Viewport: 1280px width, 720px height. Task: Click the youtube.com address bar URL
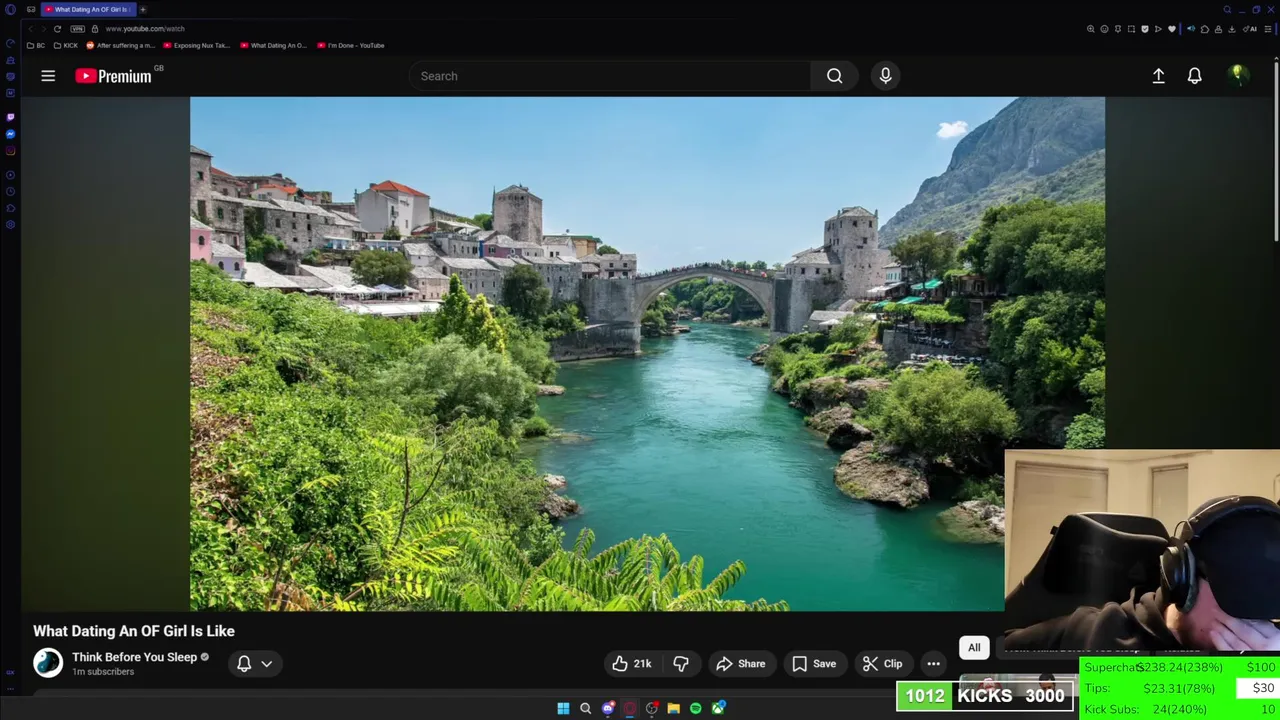point(145,29)
